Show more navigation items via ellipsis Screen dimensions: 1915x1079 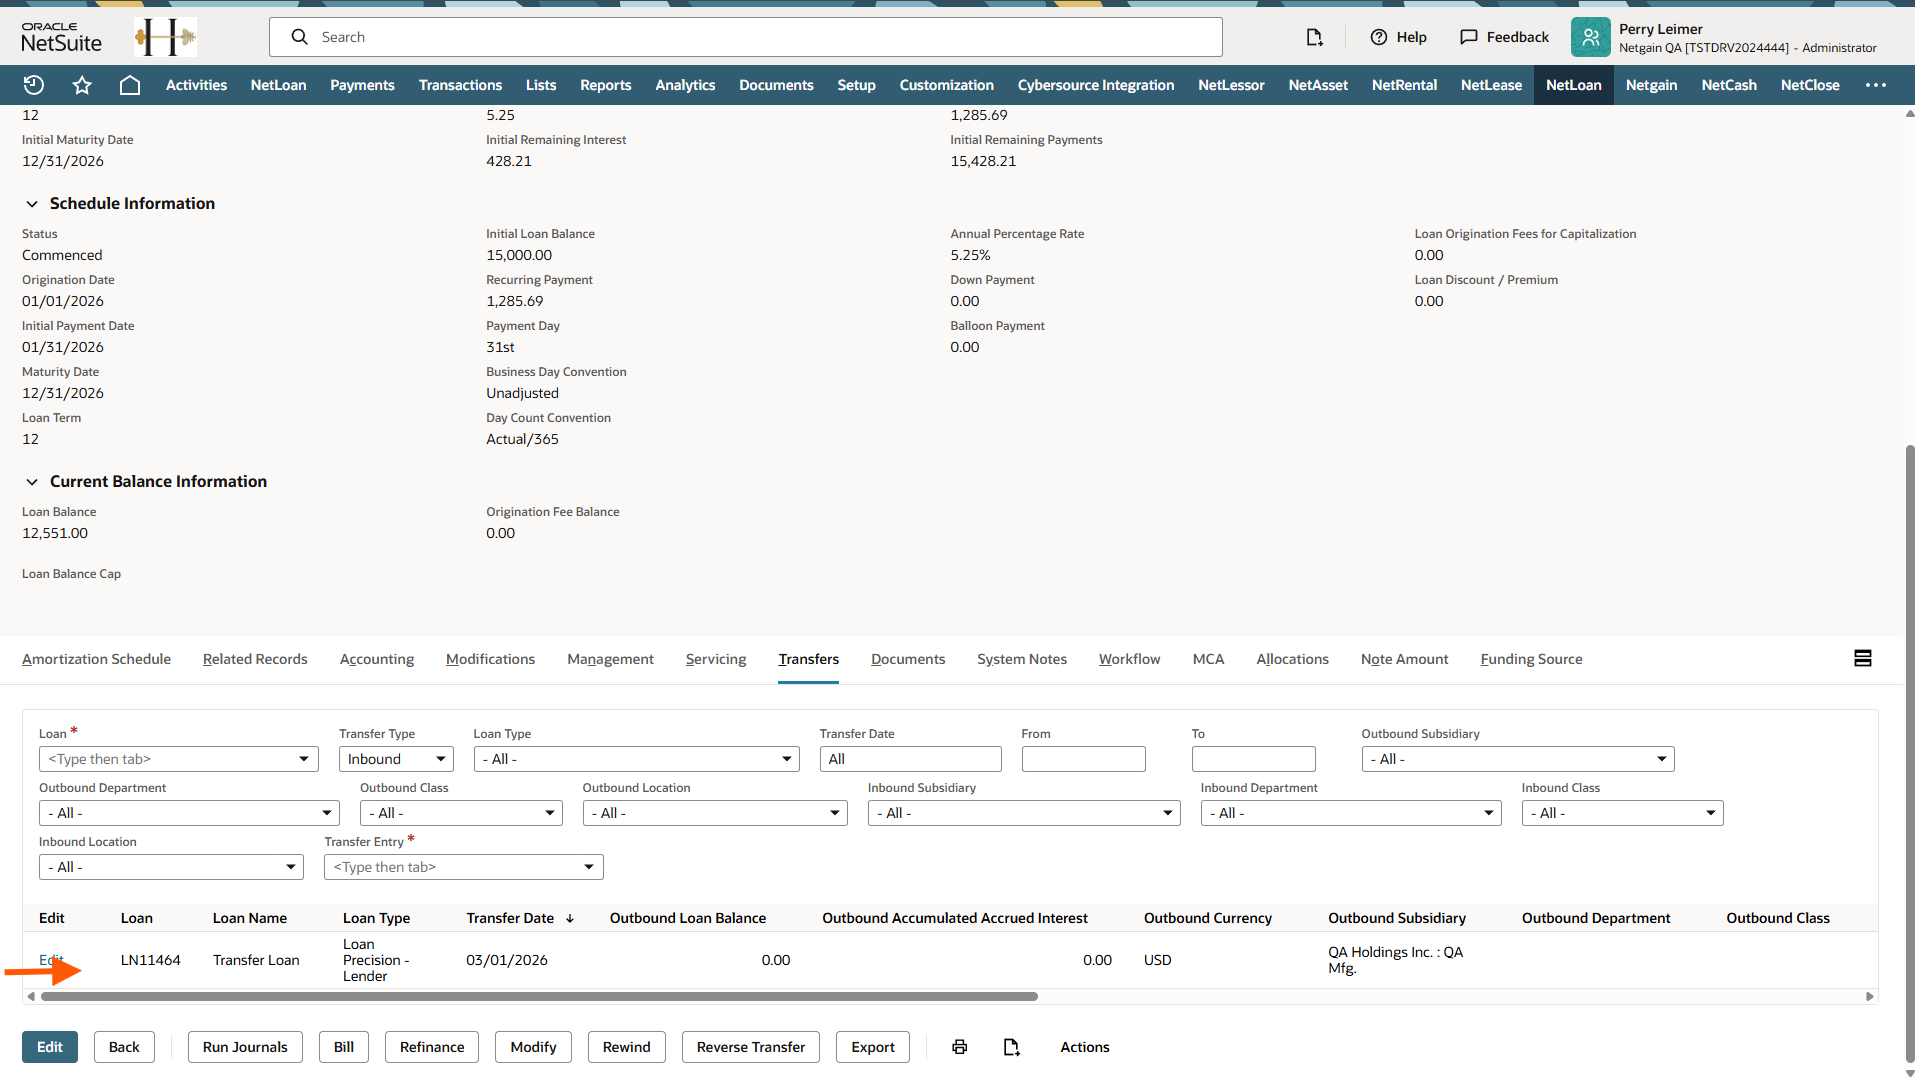click(1875, 85)
